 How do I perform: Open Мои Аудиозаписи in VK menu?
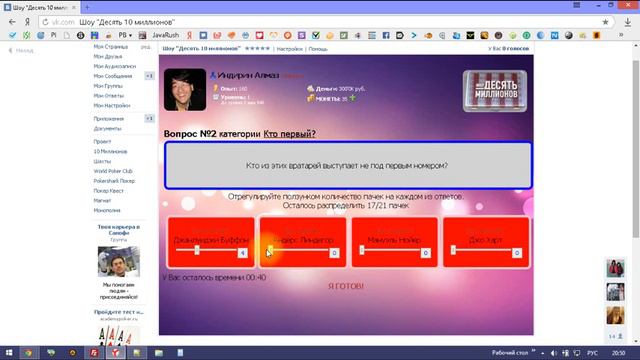[x=115, y=67]
